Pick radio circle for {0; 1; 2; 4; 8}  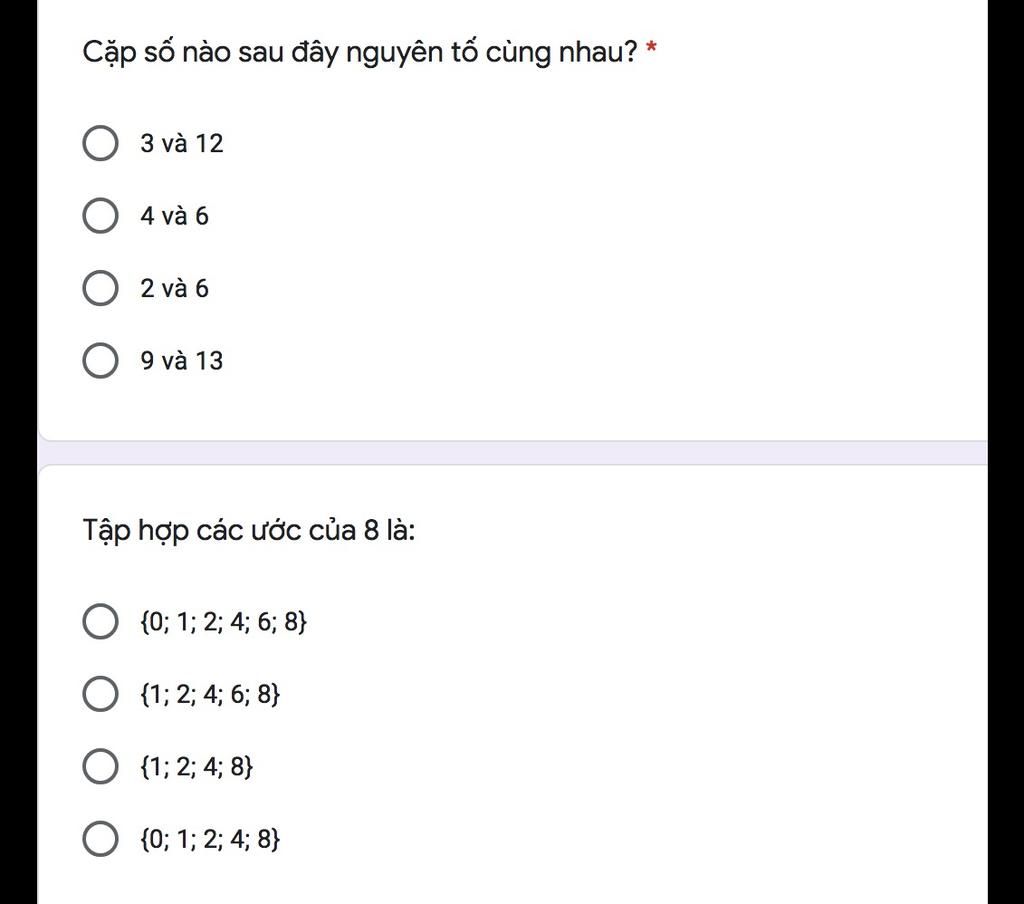tap(99, 839)
